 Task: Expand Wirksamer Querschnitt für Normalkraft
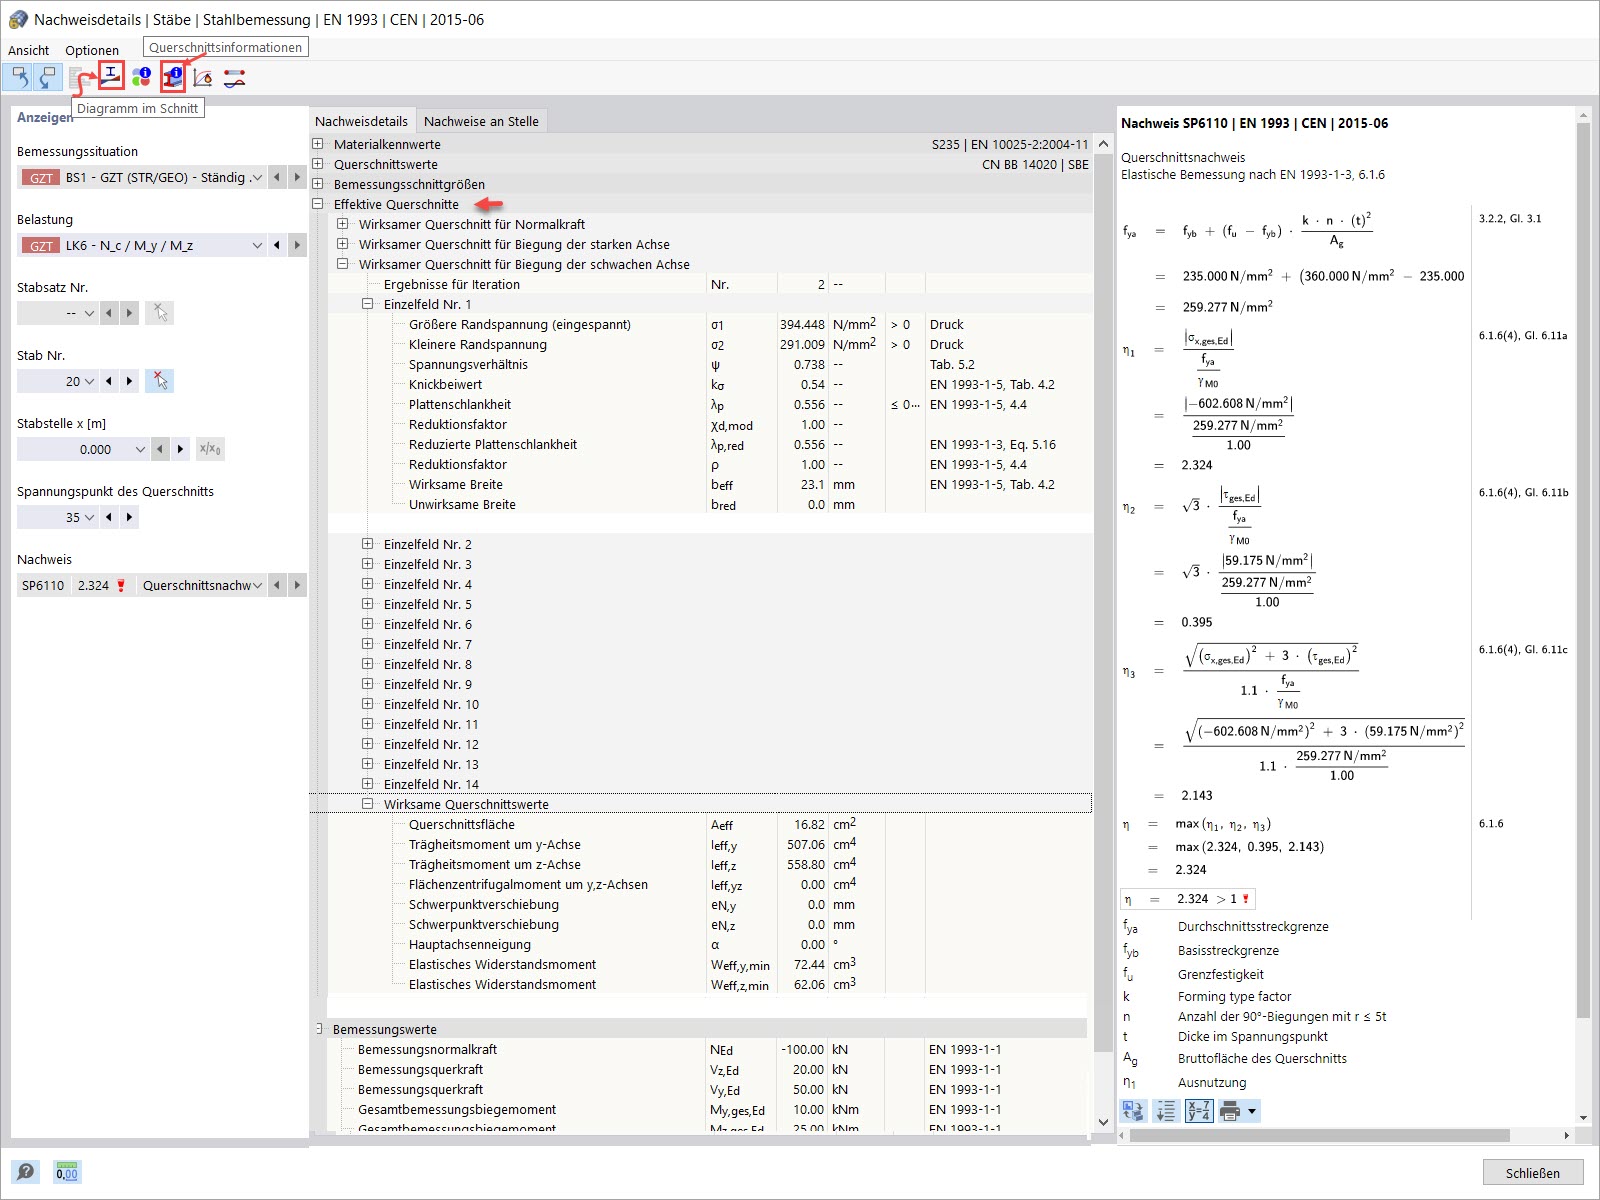point(343,224)
